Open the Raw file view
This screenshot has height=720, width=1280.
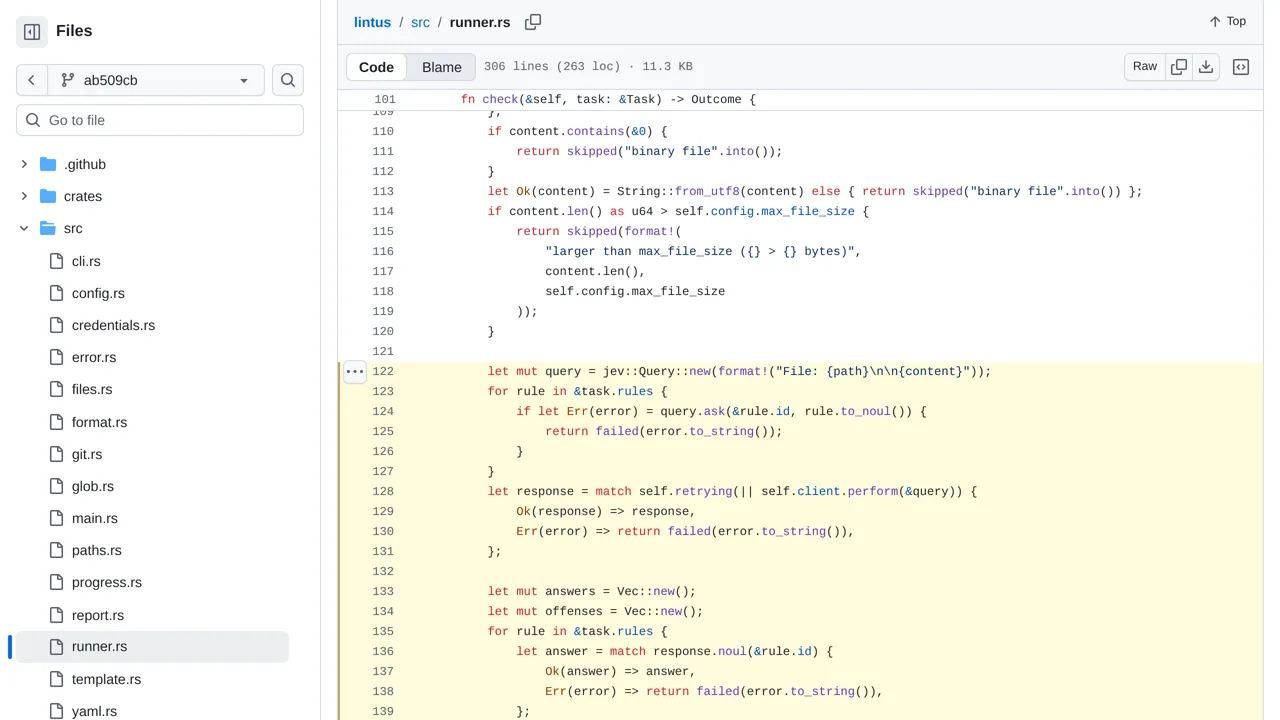1145,66
